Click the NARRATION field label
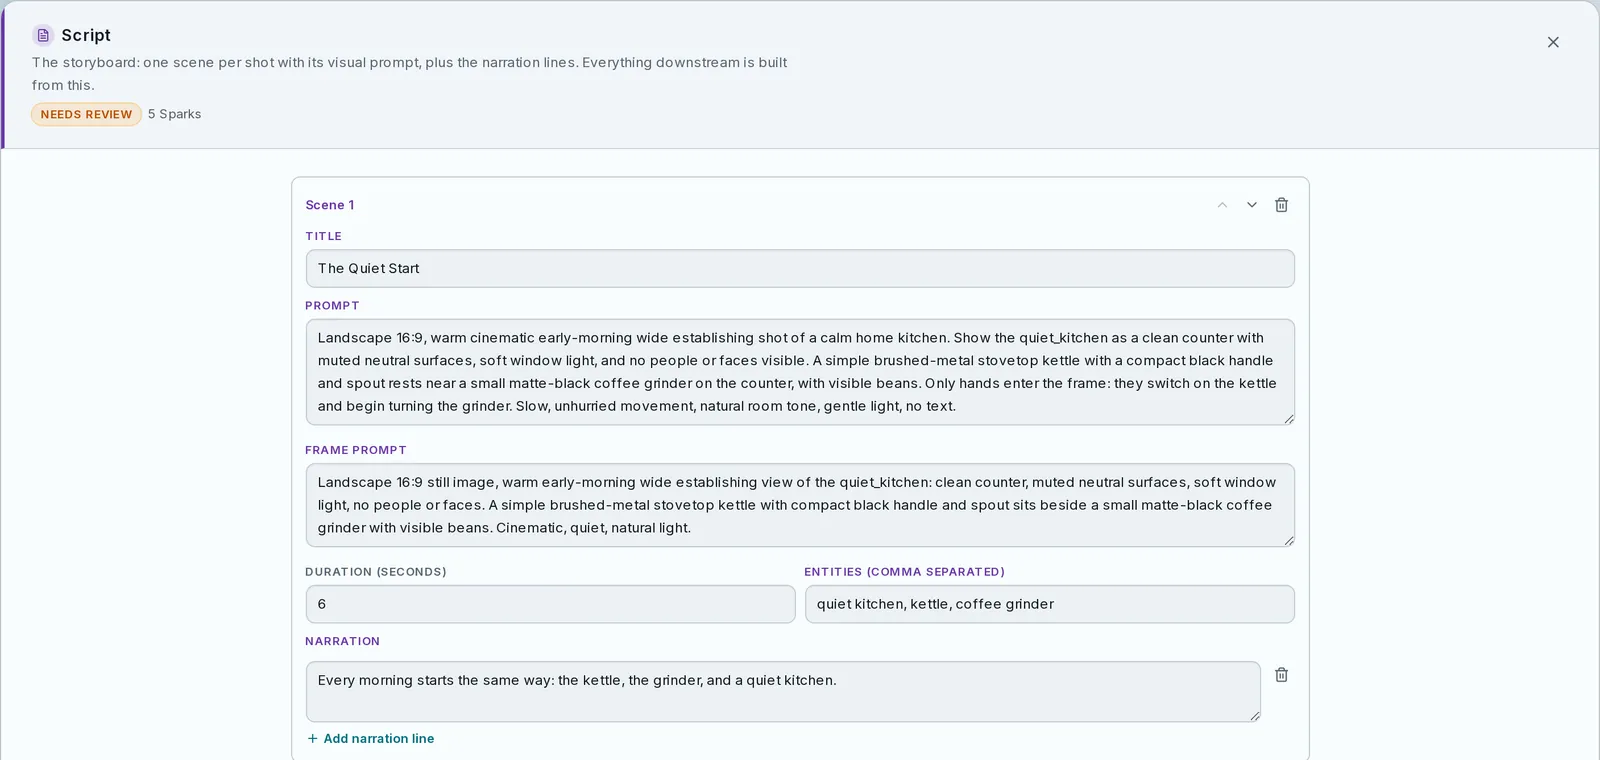1600x760 pixels. coord(343,641)
